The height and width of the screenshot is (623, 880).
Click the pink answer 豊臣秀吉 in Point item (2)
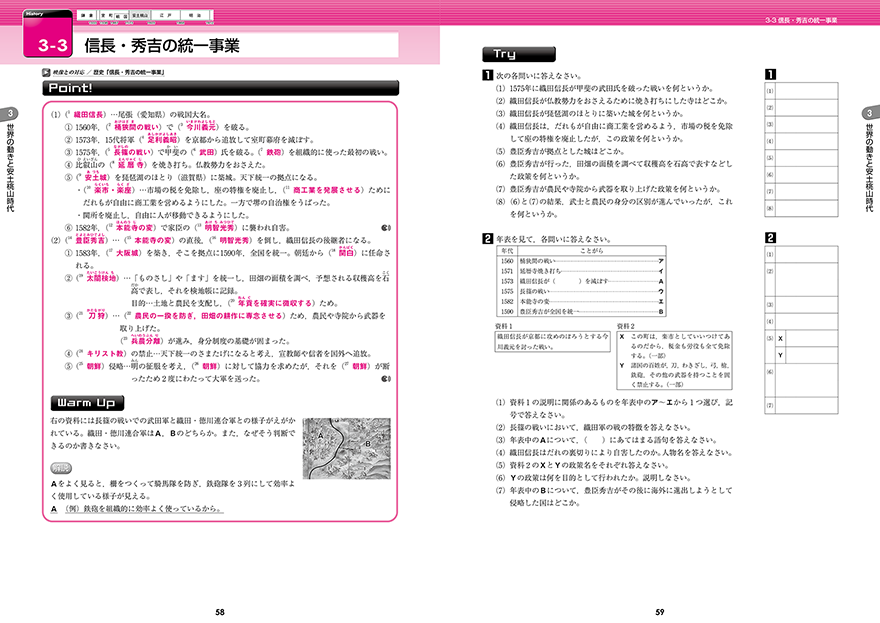[90, 240]
